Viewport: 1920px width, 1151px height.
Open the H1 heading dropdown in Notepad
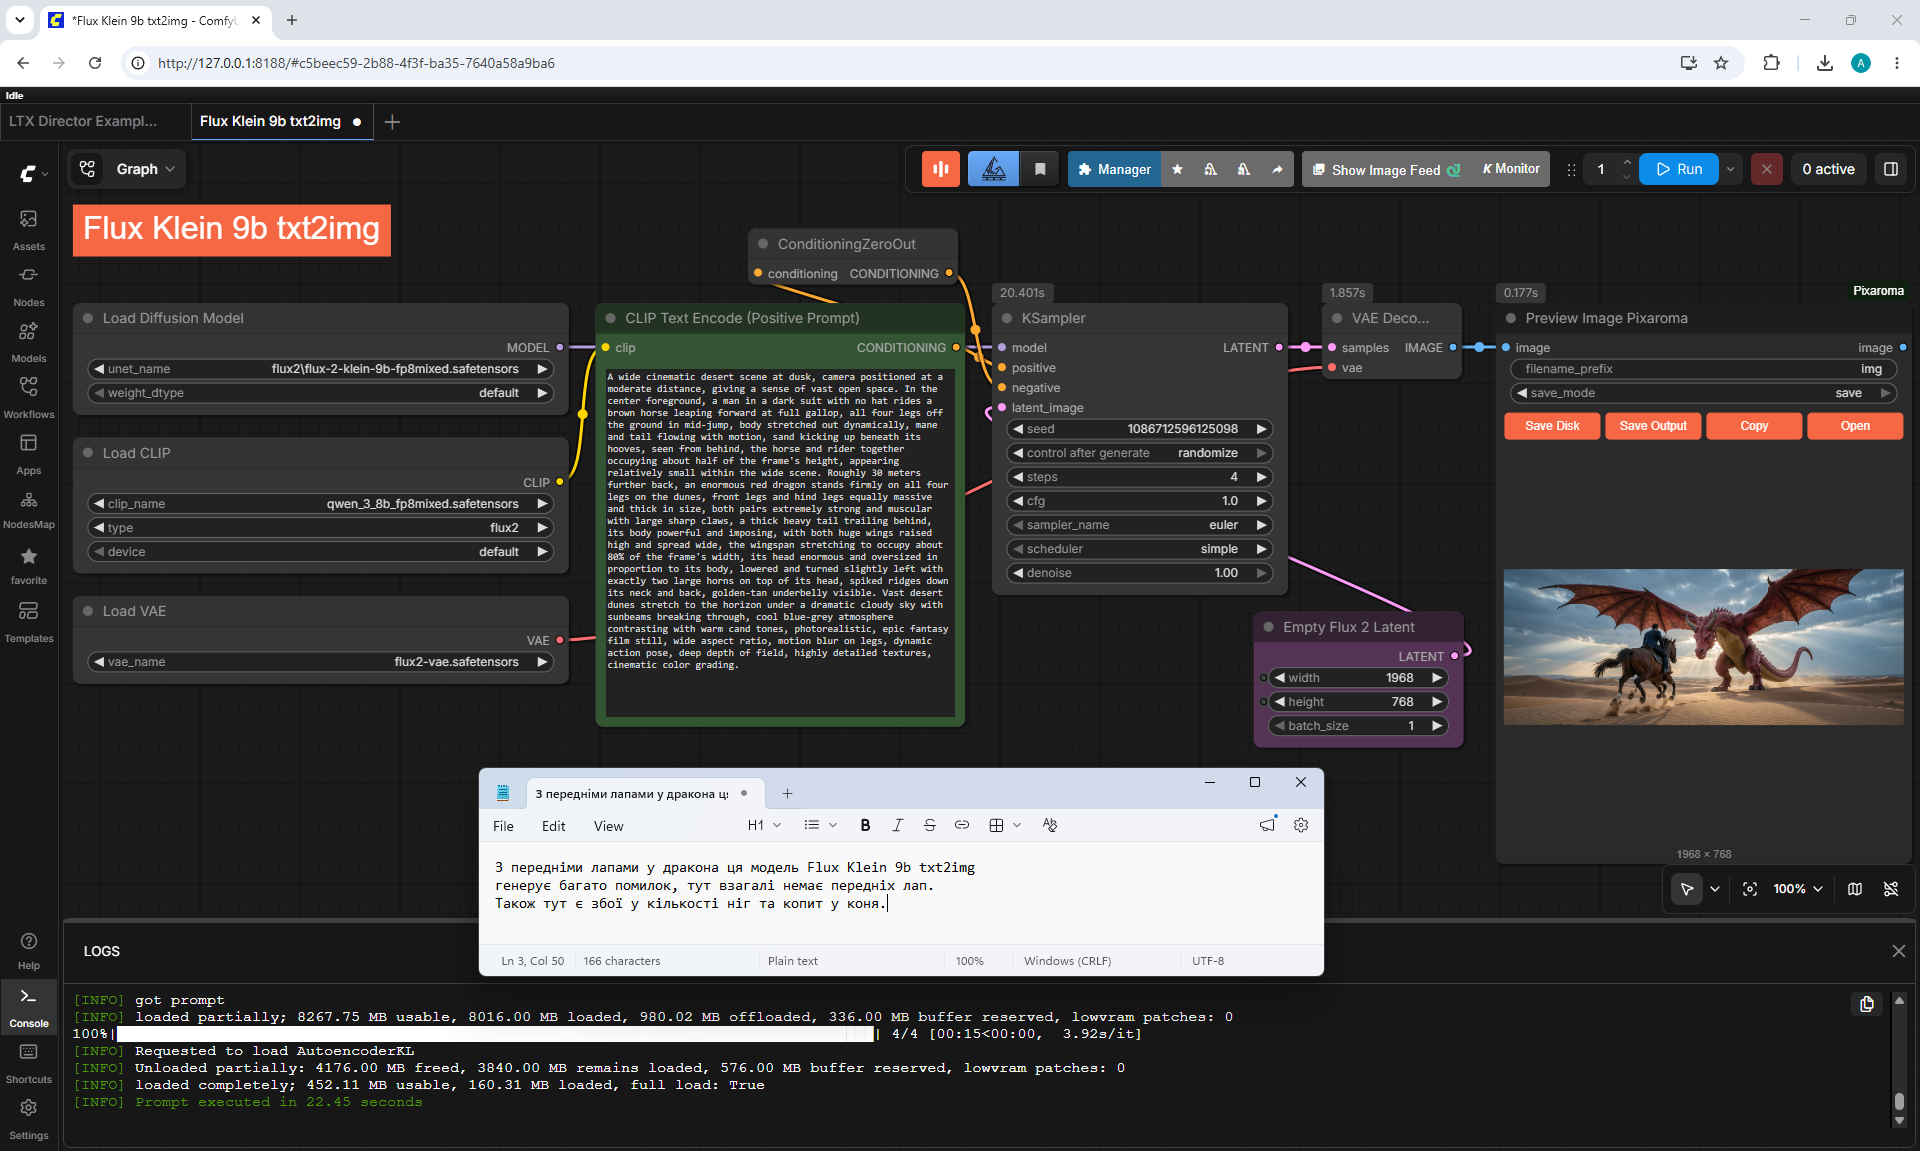[764, 825]
